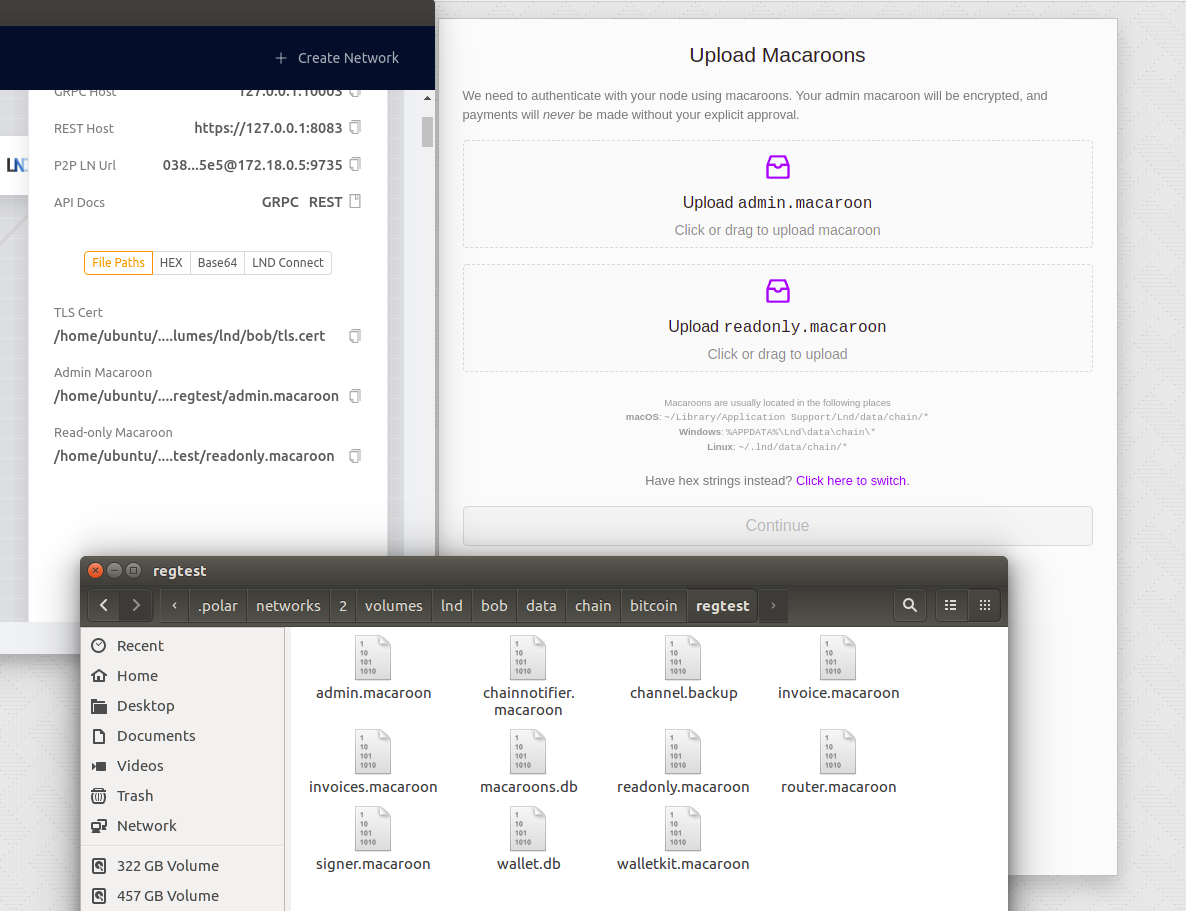This screenshot has width=1186, height=911.
Task: Open API Docs page icon
Action: click(x=355, y=202)
